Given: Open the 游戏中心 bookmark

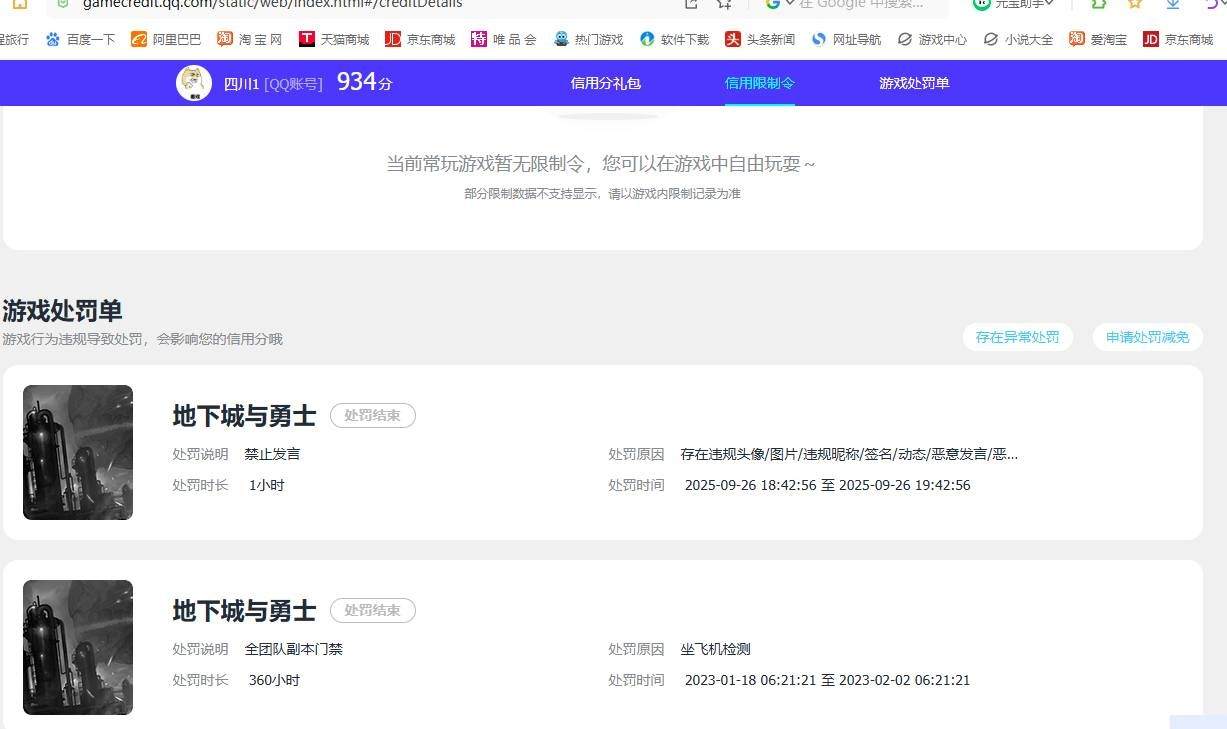Looking at the screenshot, I should pos(932,40).
